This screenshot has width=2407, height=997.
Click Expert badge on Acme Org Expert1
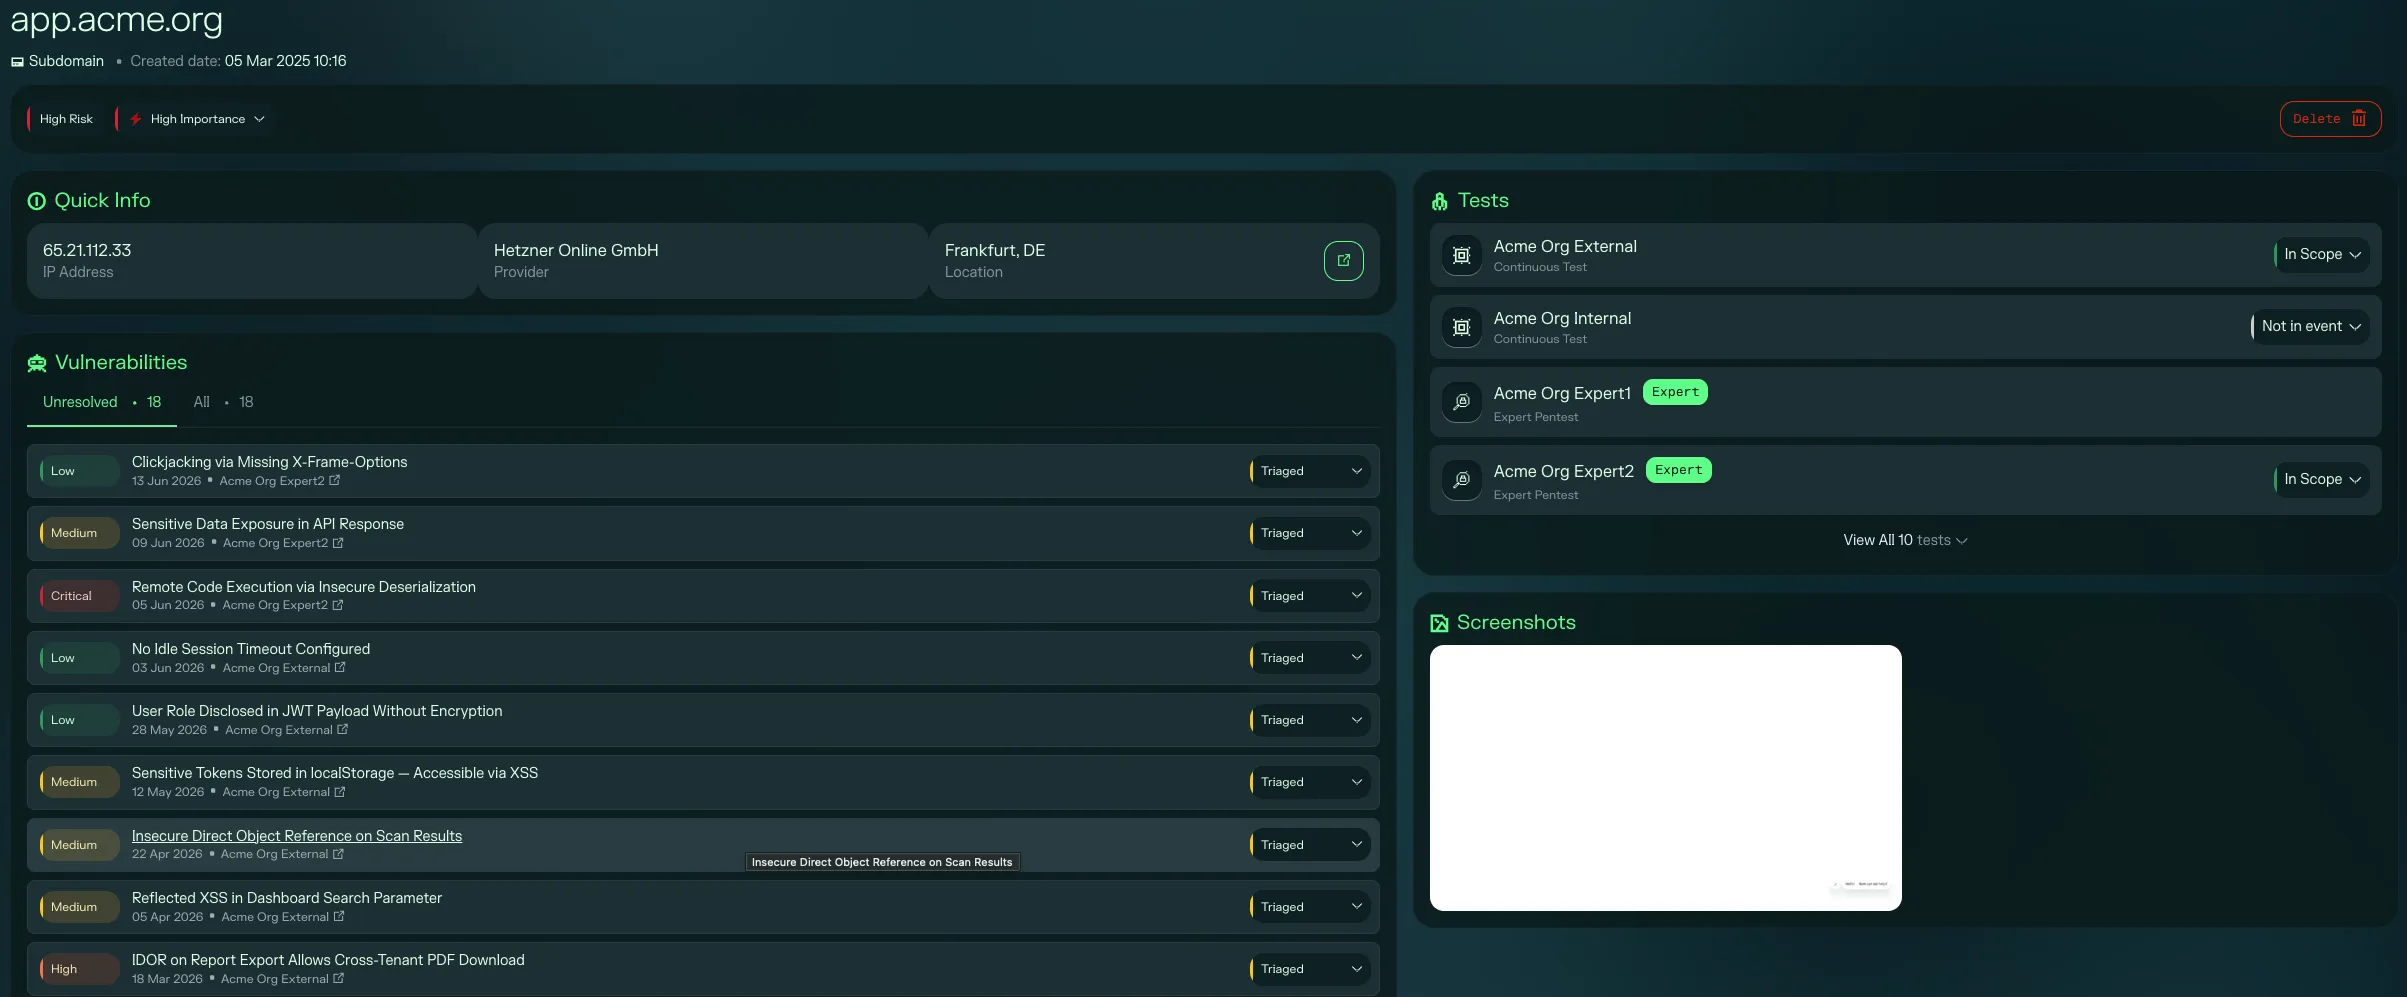[1675, 392]
